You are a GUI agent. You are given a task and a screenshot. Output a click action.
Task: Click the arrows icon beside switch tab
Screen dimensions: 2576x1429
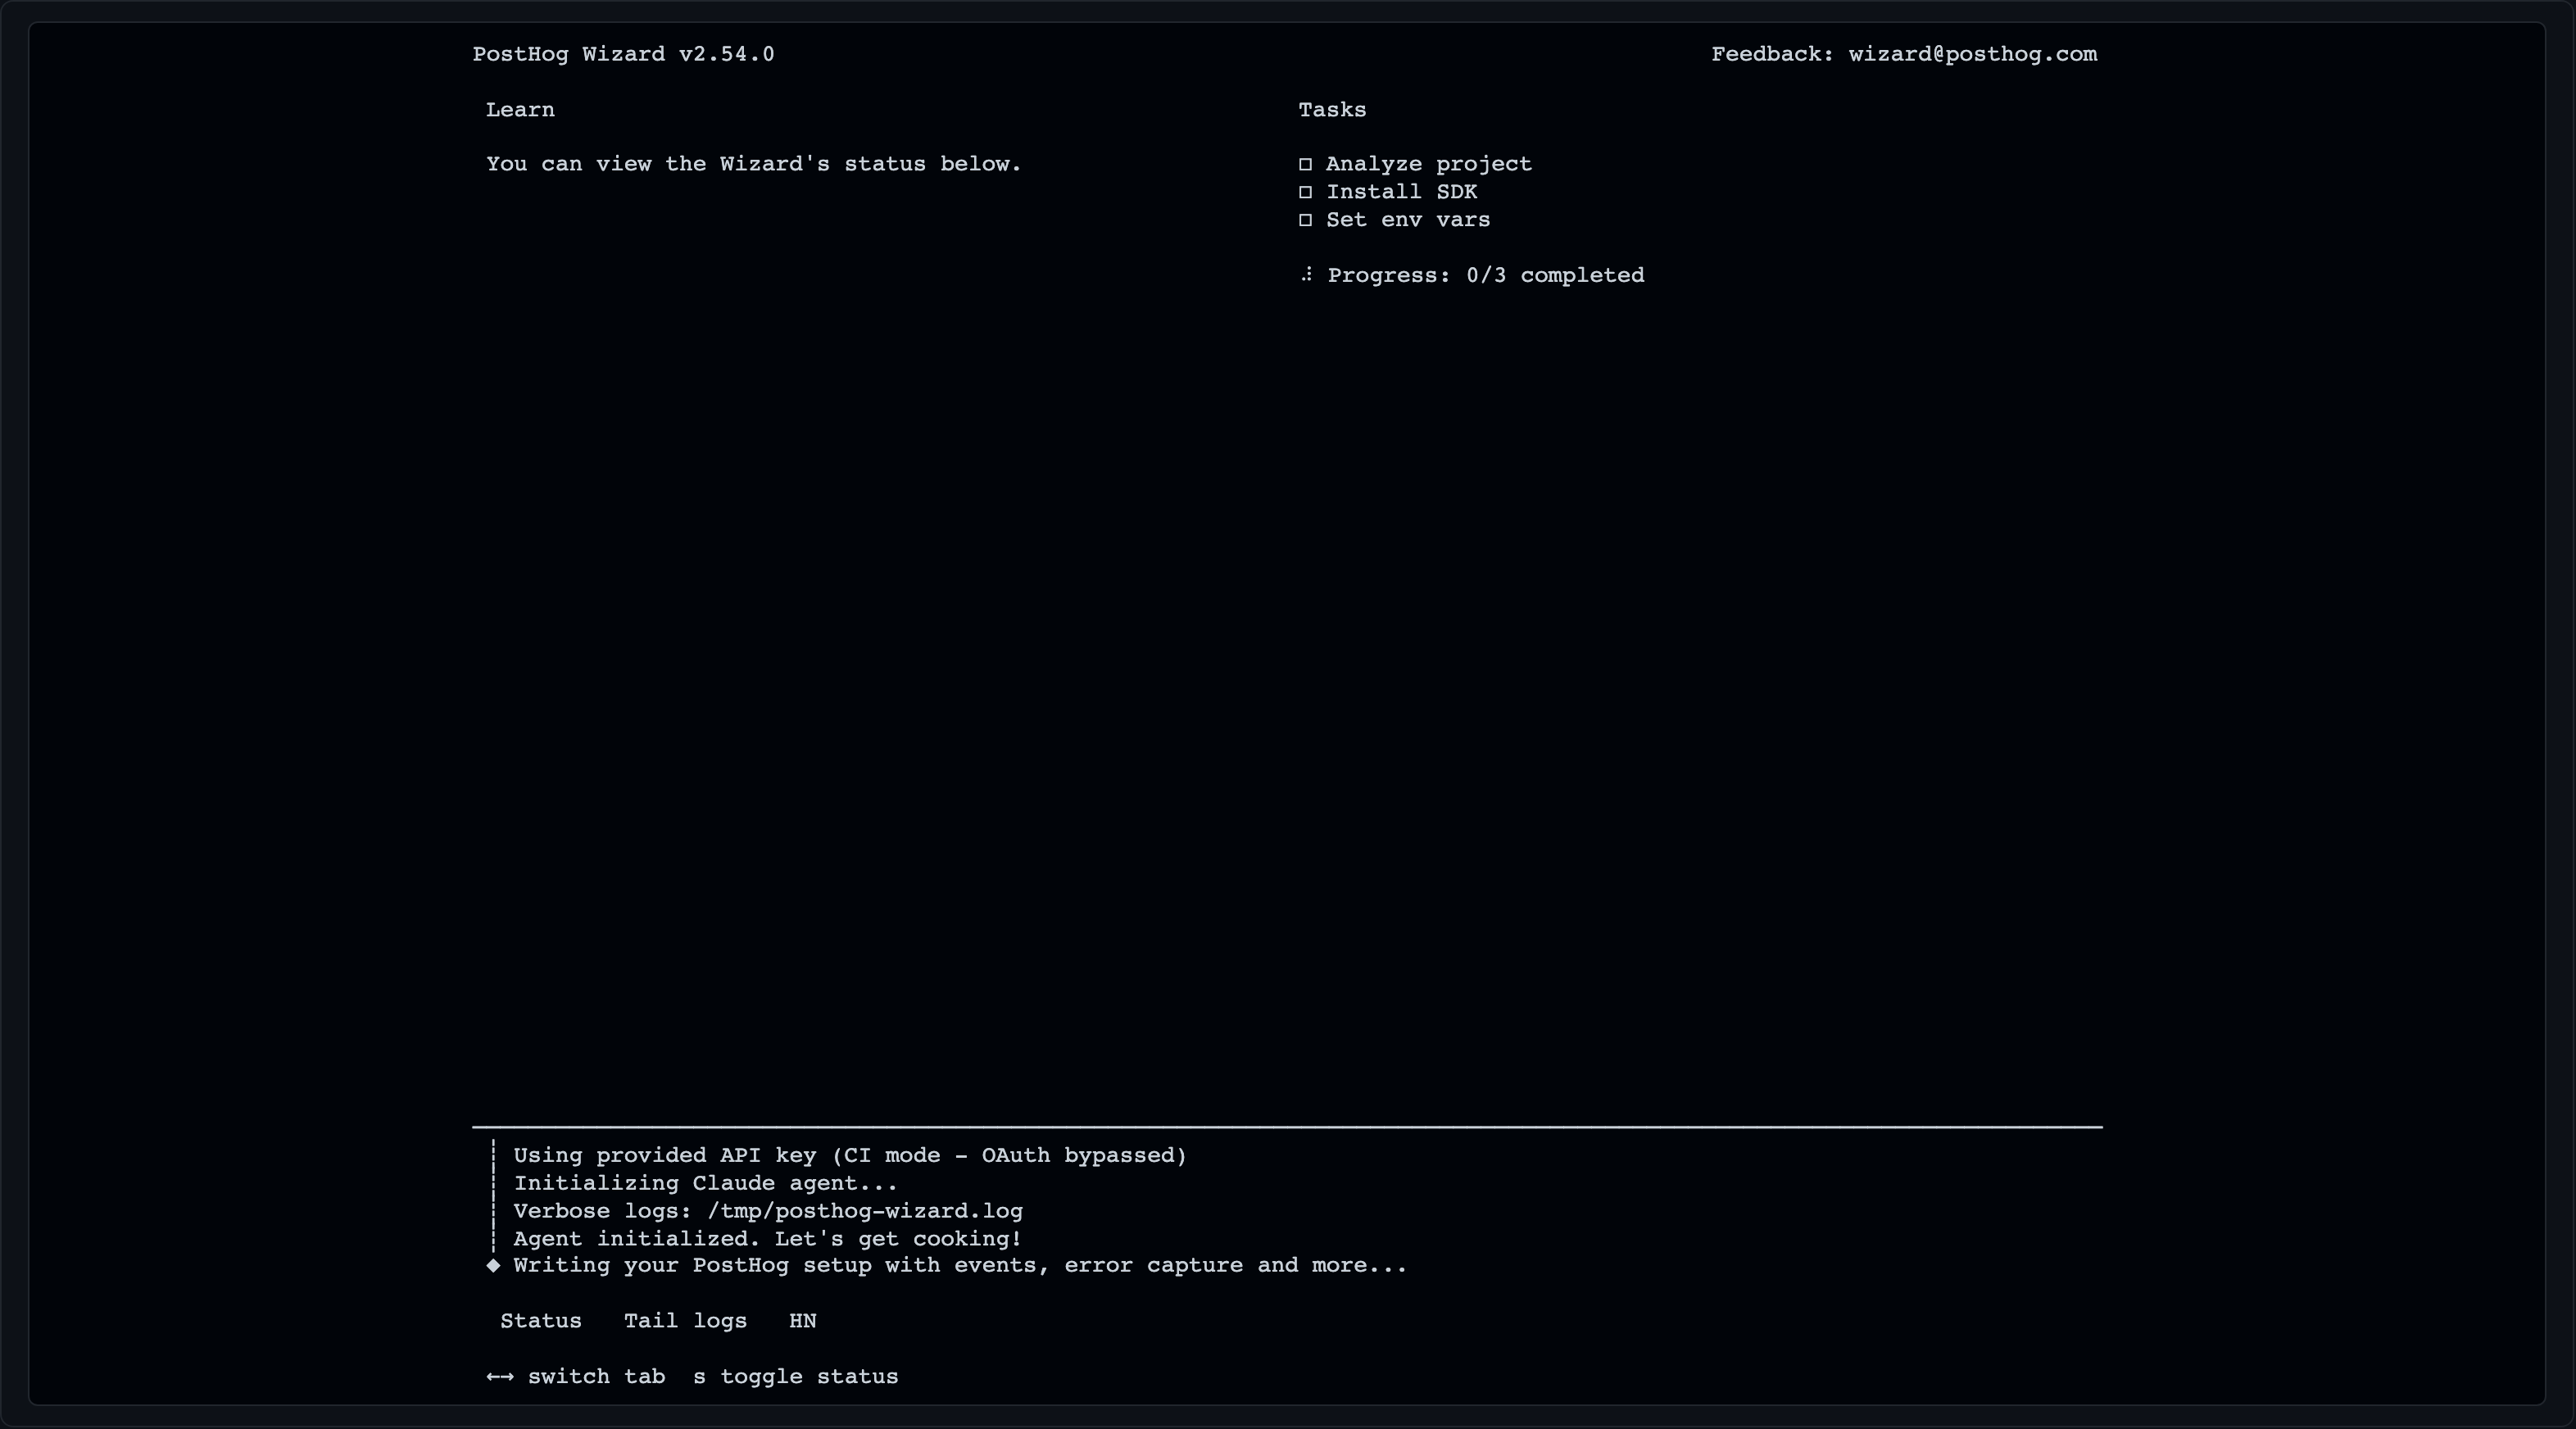(x=500, y=1377)
